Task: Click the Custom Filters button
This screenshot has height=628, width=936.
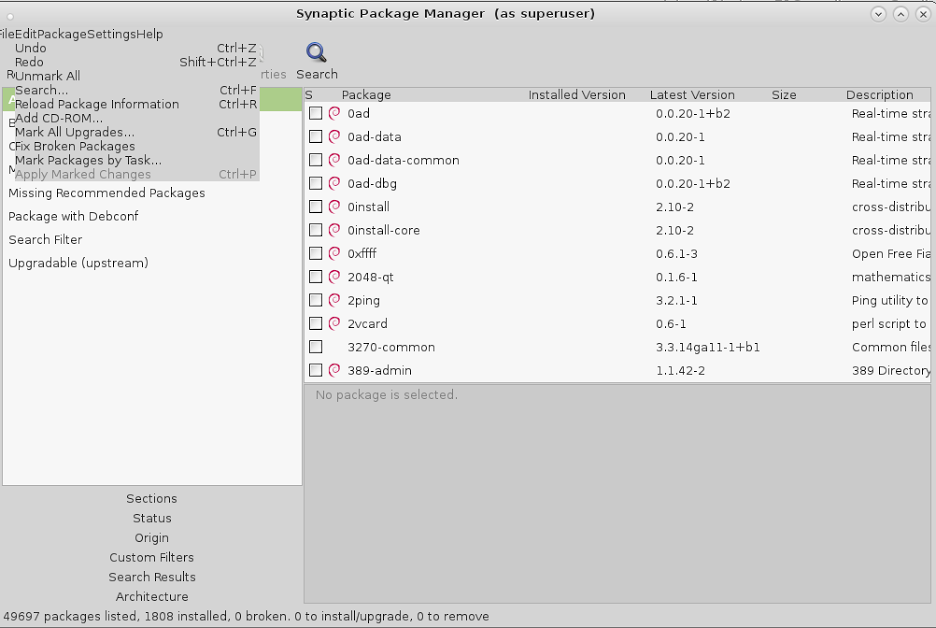Action: (x=152, y=558)
